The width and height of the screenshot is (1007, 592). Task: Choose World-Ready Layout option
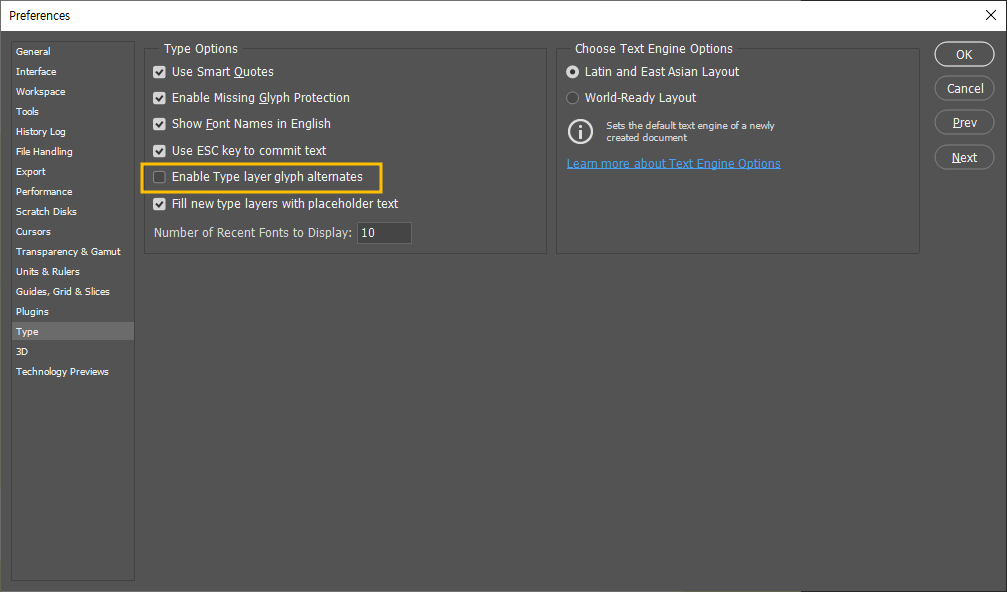572,98
